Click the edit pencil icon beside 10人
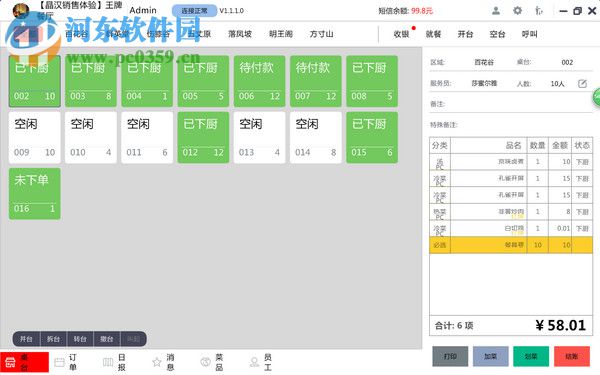The height and width of the screenshot is (375, 600). pos(582,83)
